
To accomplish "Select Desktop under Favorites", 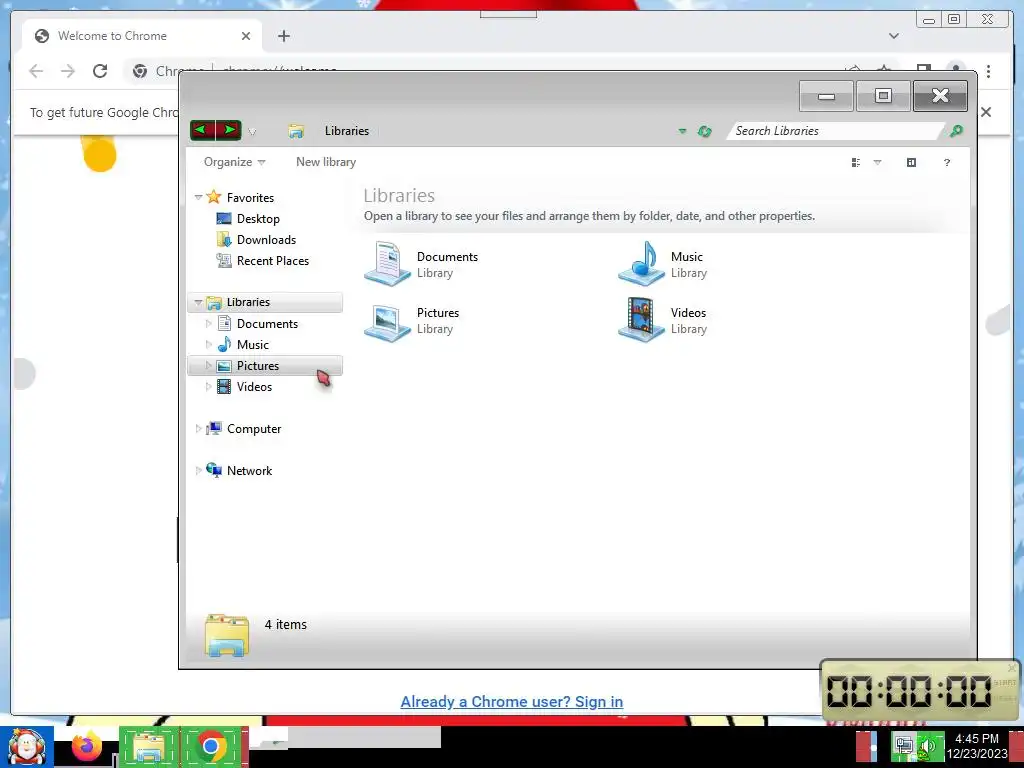I will tap(258, 219).
